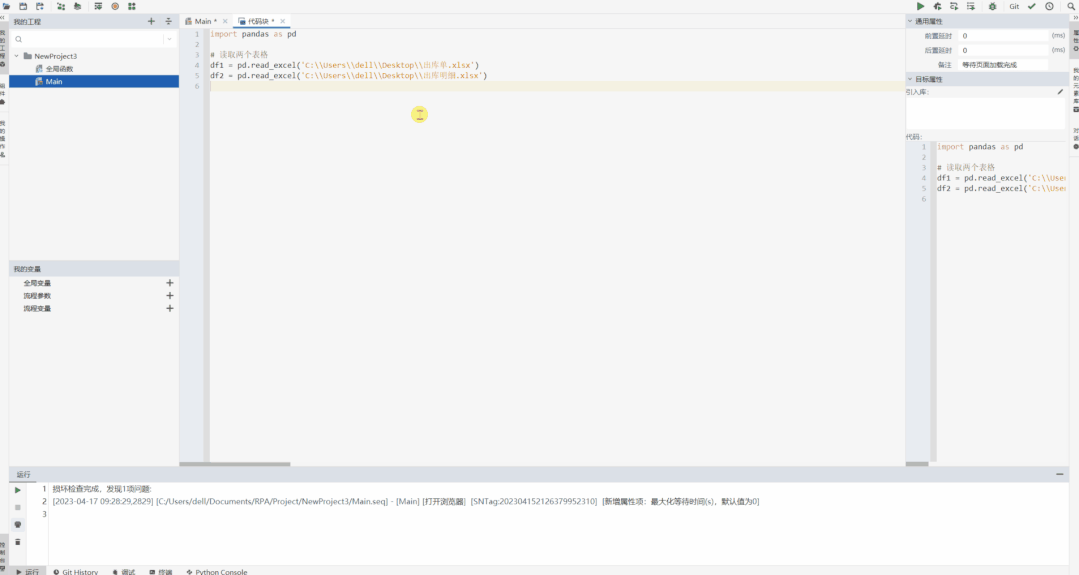This screenshot has width=1079, height=575.
Task: Clear run log with the trash icon
Action: tap(18, 542)
